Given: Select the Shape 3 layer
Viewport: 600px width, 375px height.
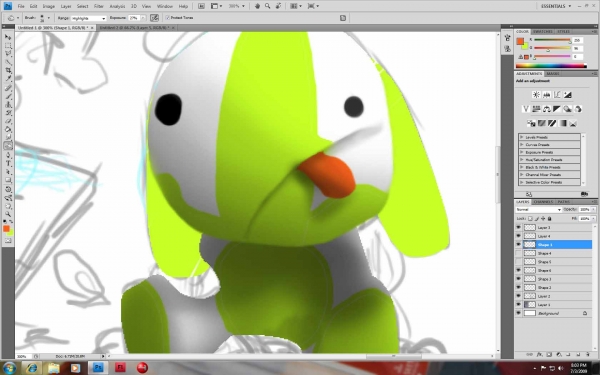Looking at the screenshot, I should [x=553, y=279].
